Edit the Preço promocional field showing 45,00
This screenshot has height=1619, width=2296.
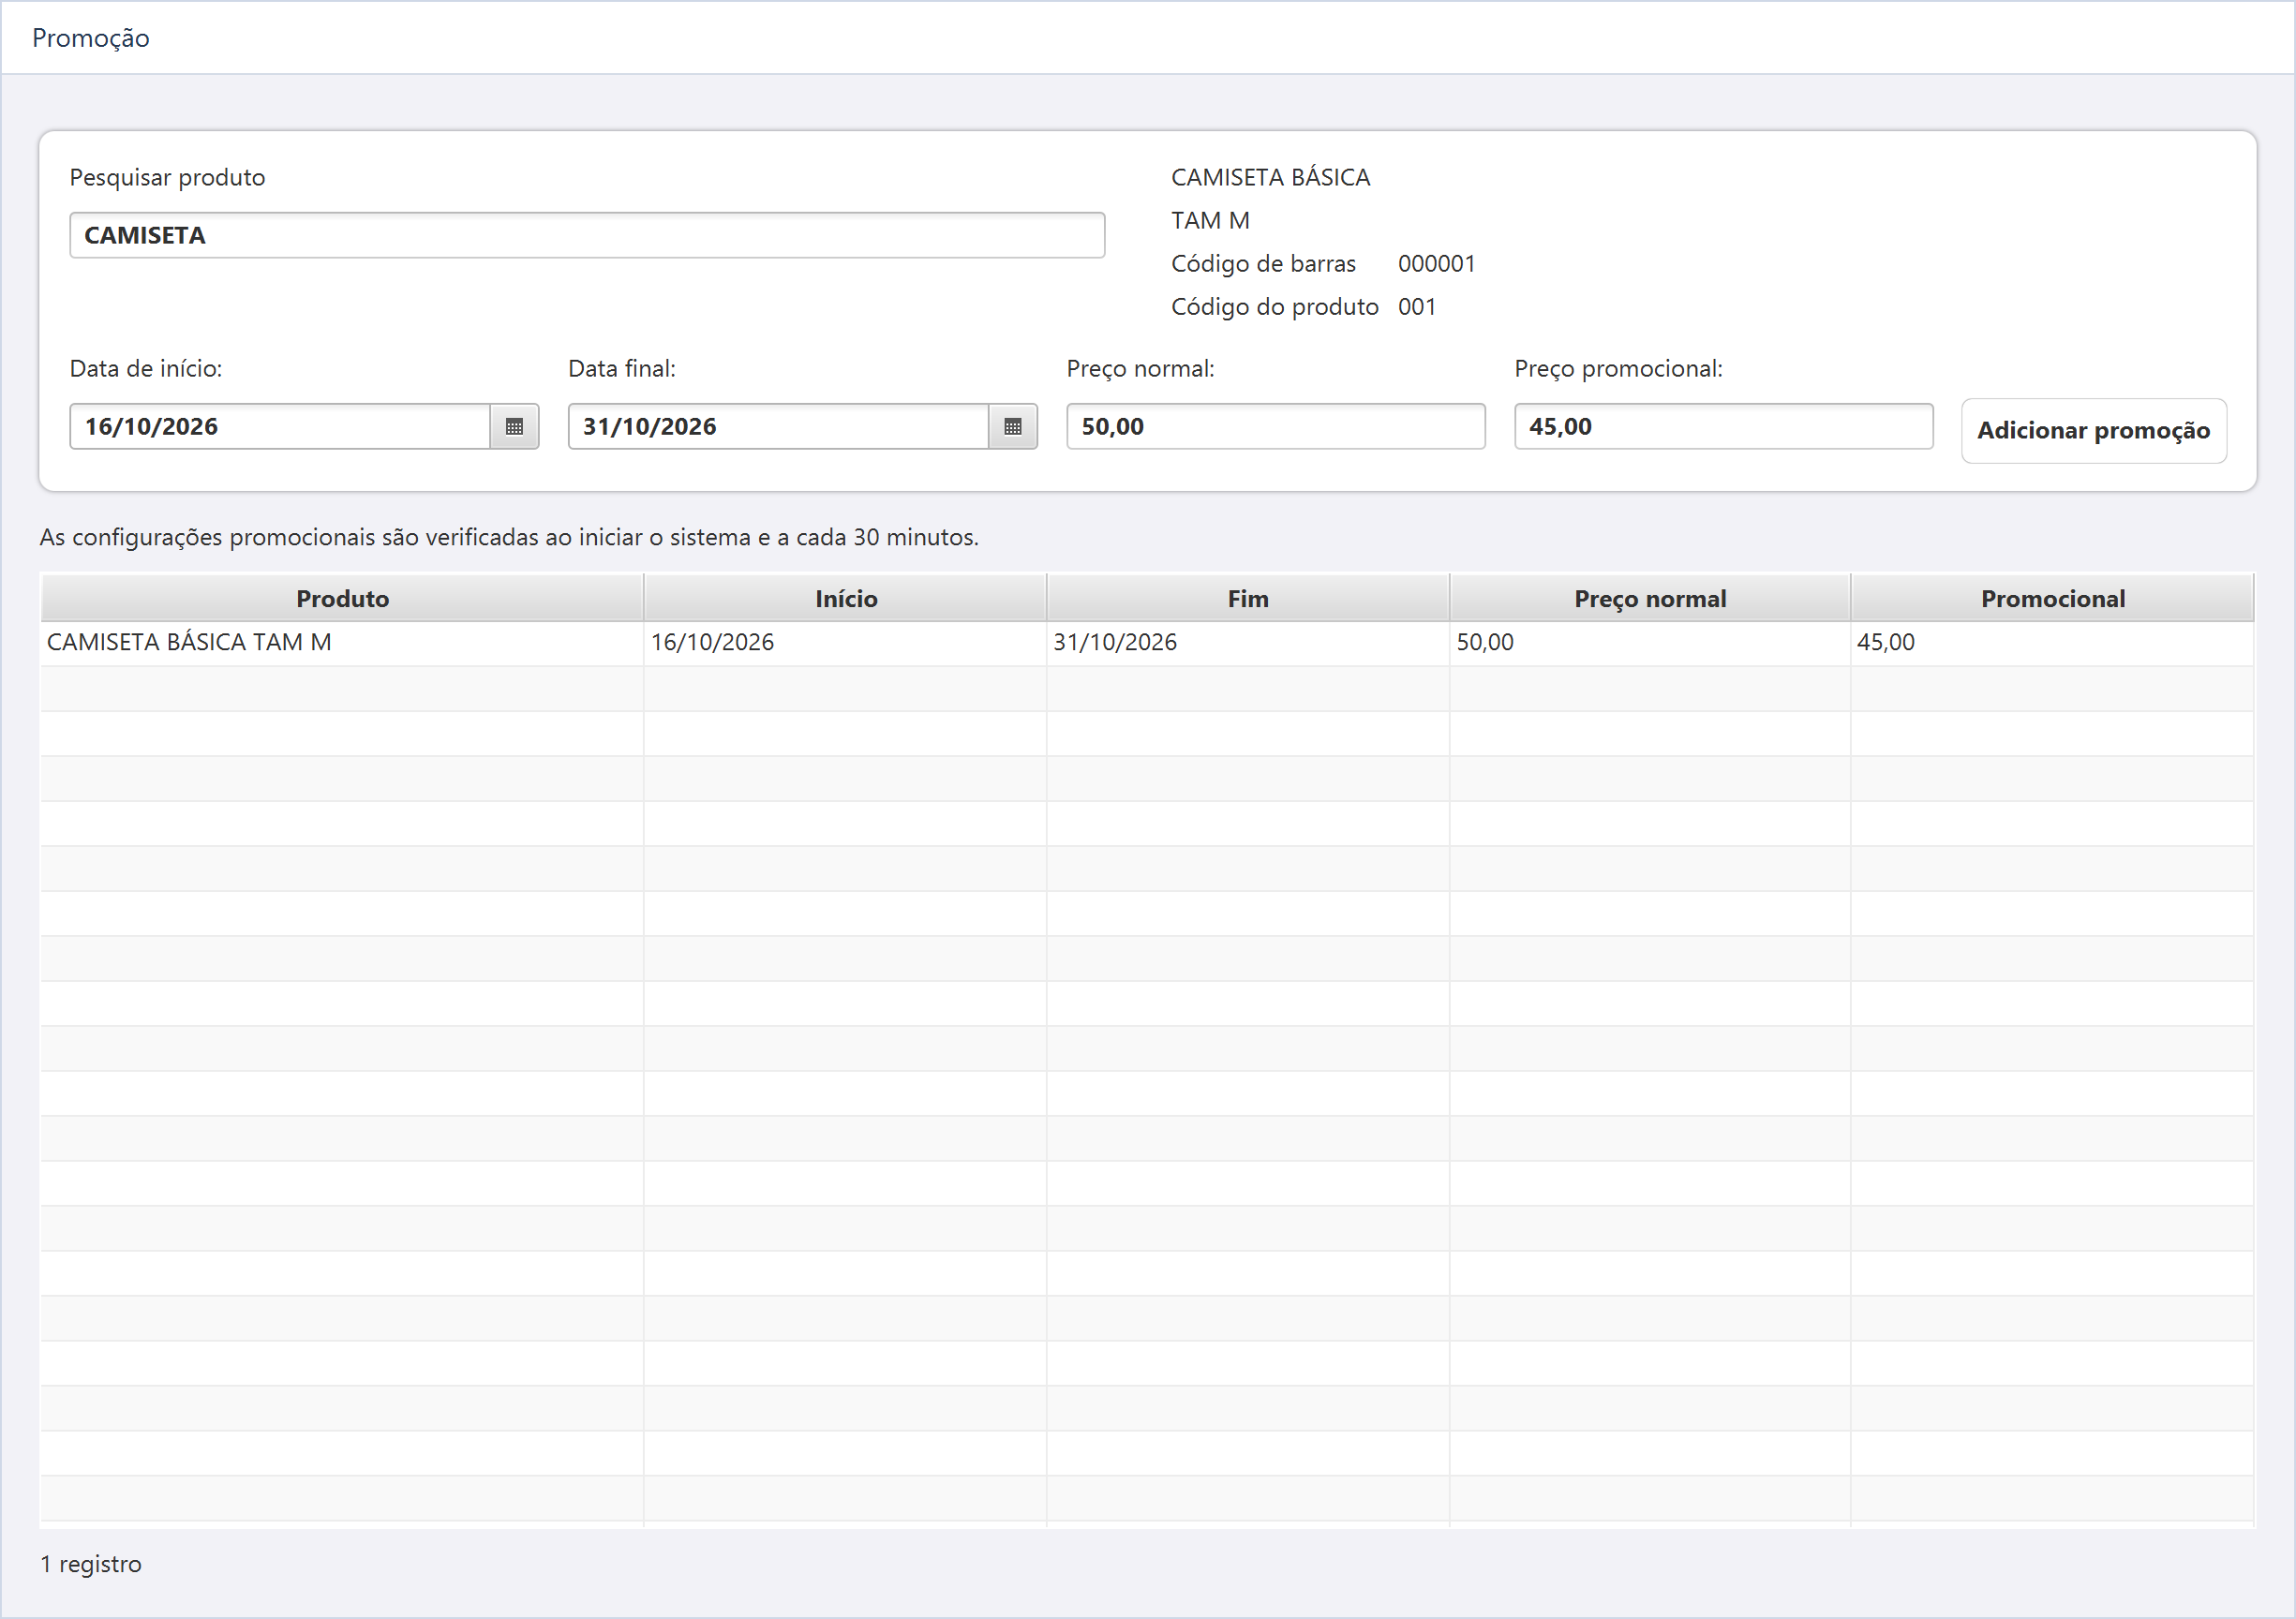click(x=1723, y=427)
